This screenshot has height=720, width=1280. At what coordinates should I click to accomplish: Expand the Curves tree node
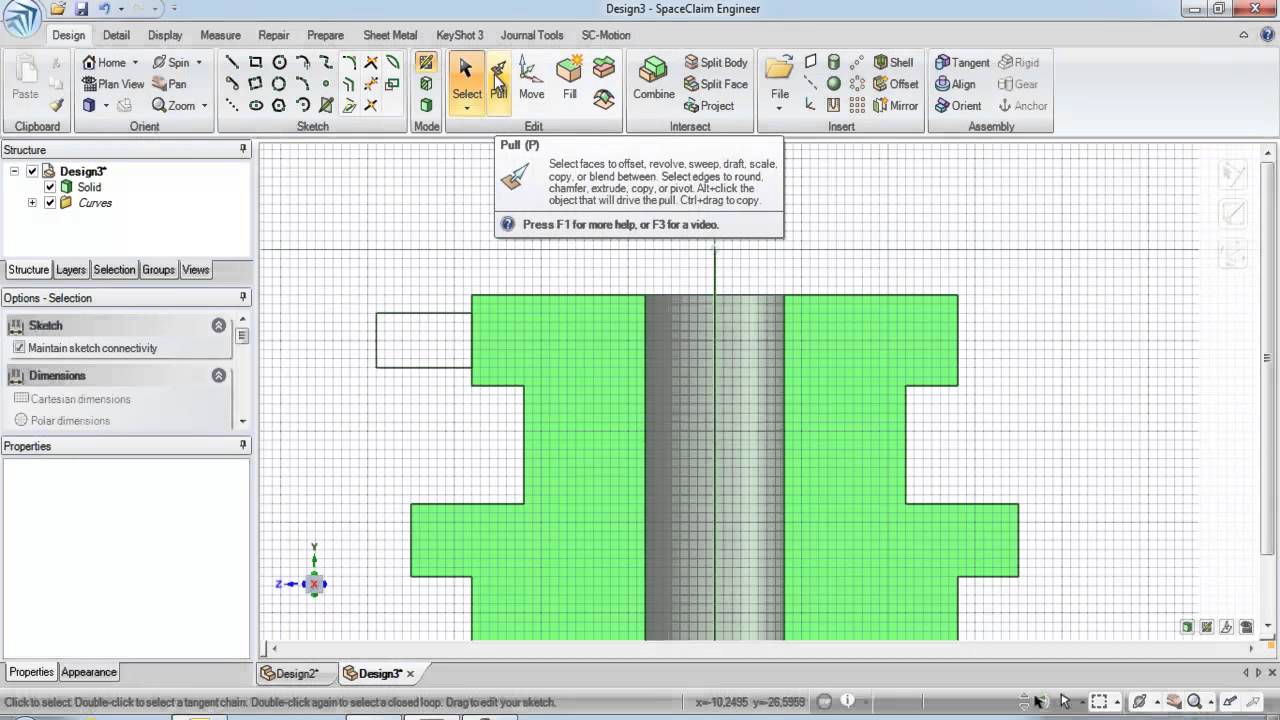coord(32,203)
